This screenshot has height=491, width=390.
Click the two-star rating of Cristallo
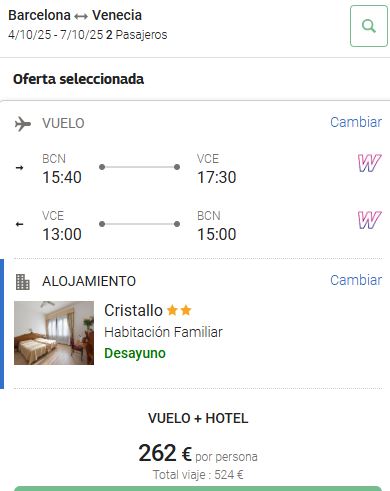[x=179, y=310]
